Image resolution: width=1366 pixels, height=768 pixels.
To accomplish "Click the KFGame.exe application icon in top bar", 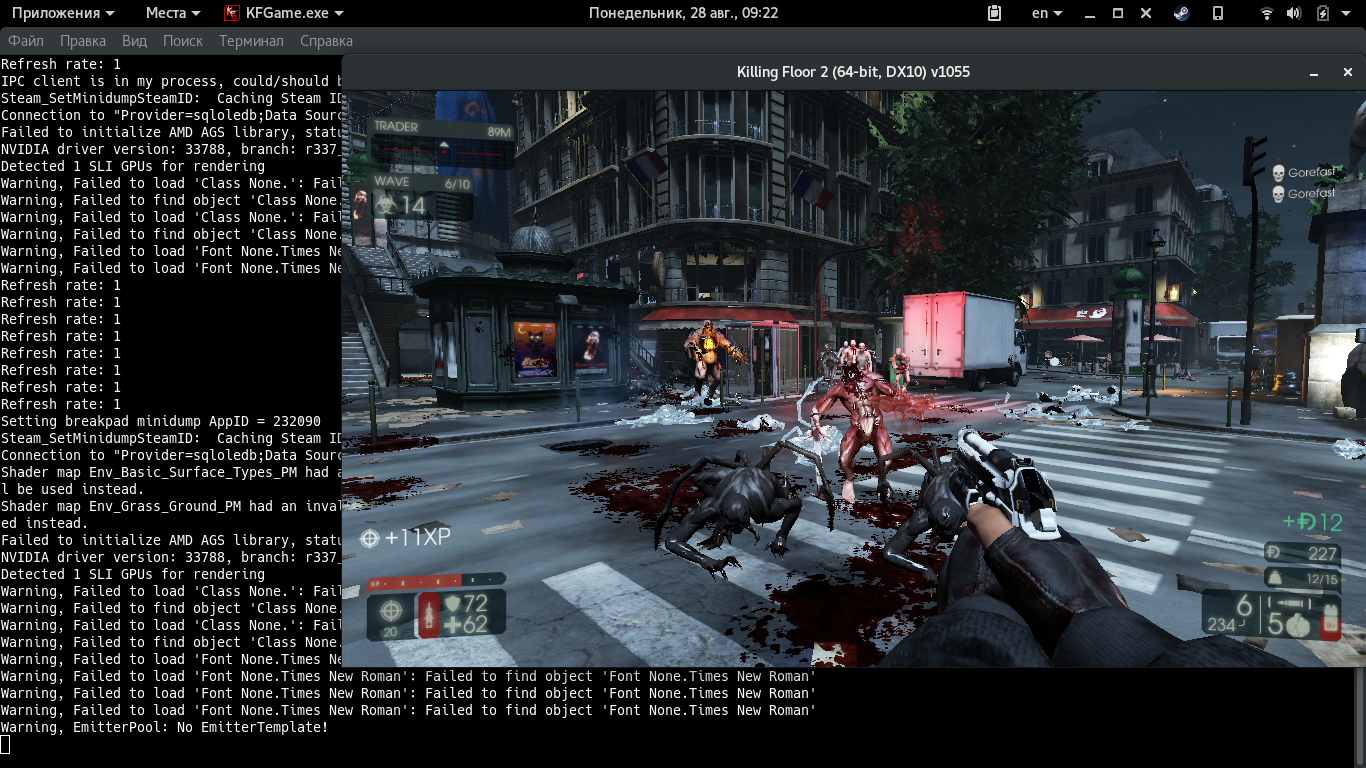I will point(231,13).
